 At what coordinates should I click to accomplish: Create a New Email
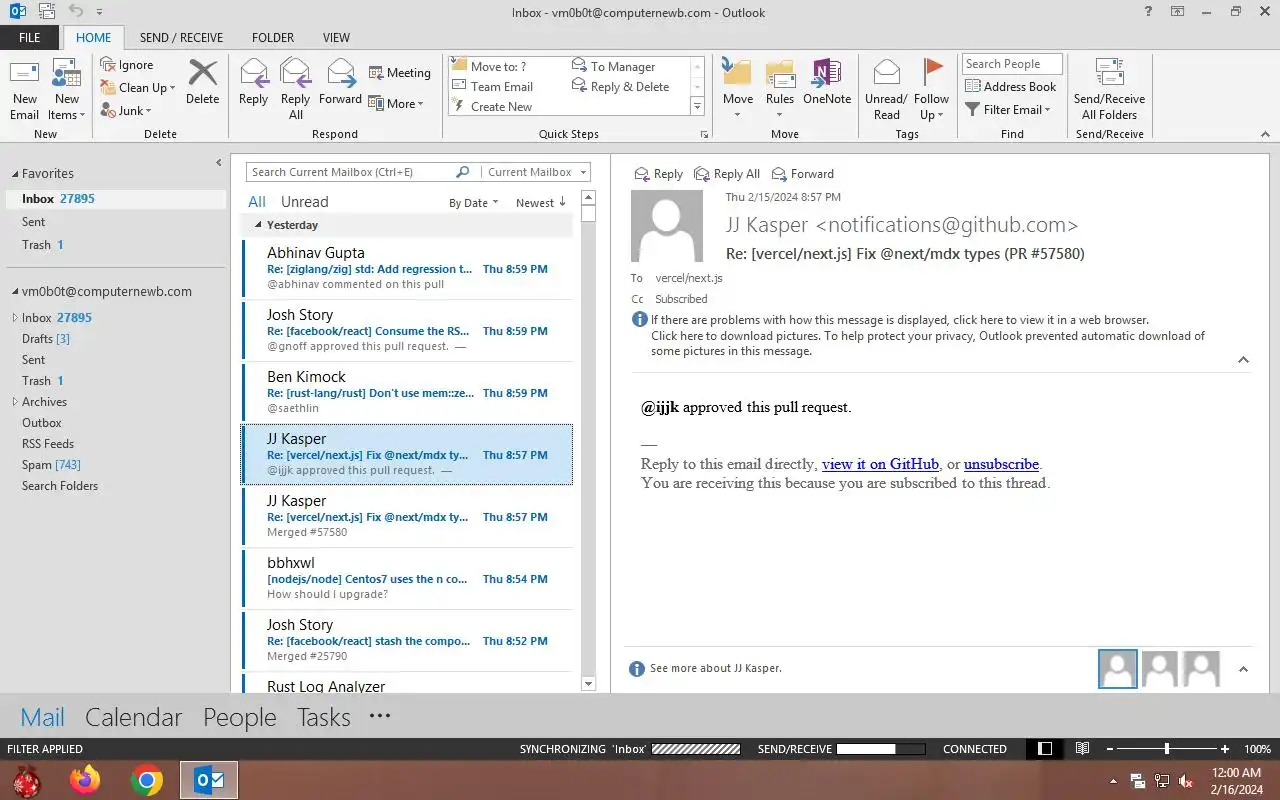(x=24, y=89)
